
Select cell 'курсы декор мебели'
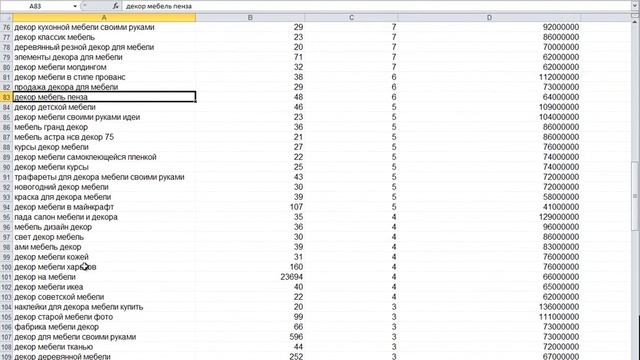(x=104, y=147)
